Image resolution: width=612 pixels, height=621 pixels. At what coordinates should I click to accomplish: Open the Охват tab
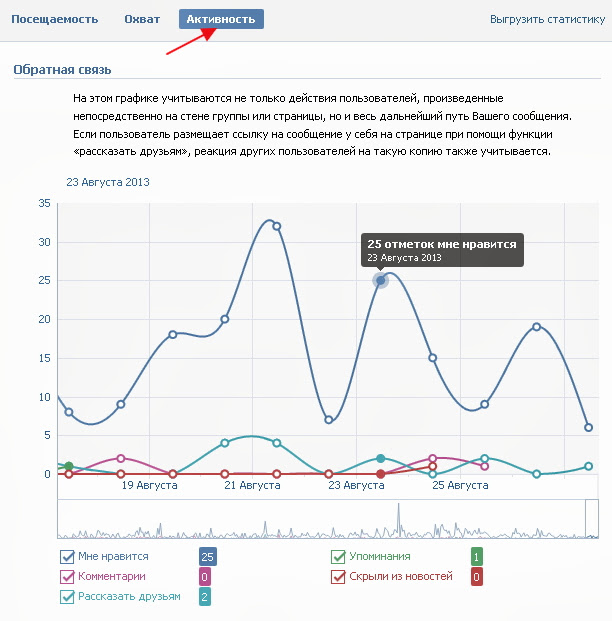[x=142, y=19]
